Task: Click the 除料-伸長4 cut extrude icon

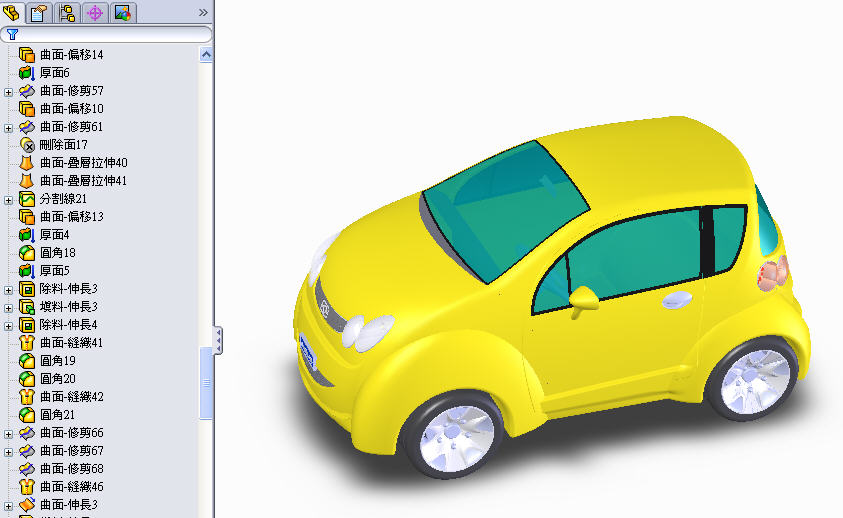Action: pyautogui.click(x=27, y=325)
